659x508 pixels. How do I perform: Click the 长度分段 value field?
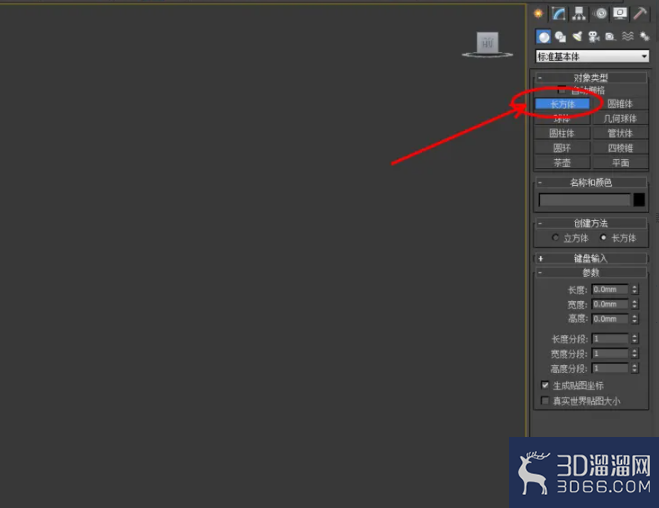point(610,339)
